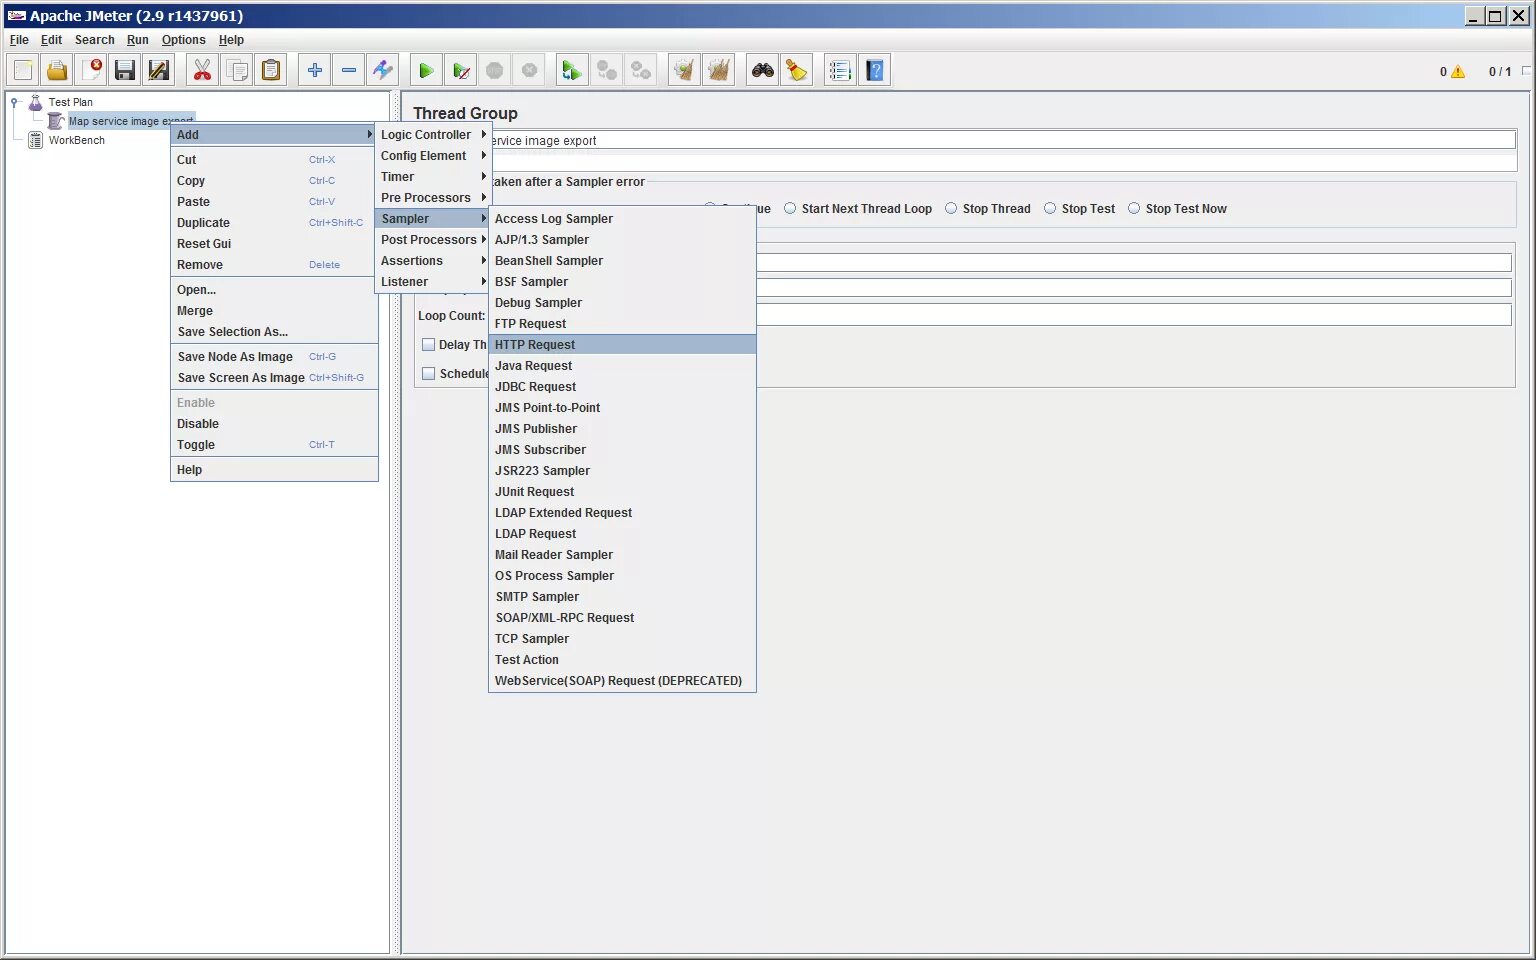Open the Edit menu
This screenshot has width=1536, height=960.
point(51,40)
